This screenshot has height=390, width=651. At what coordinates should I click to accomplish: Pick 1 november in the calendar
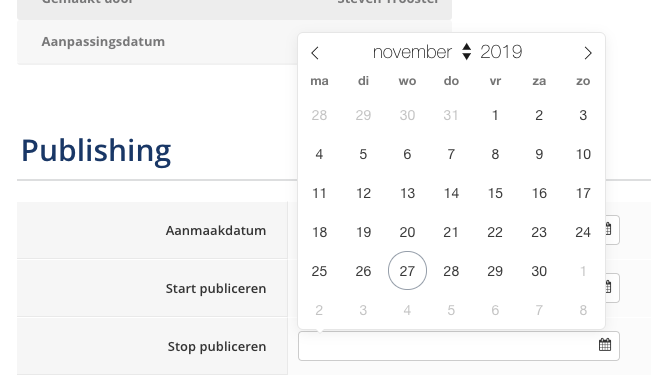pos(495,115)
